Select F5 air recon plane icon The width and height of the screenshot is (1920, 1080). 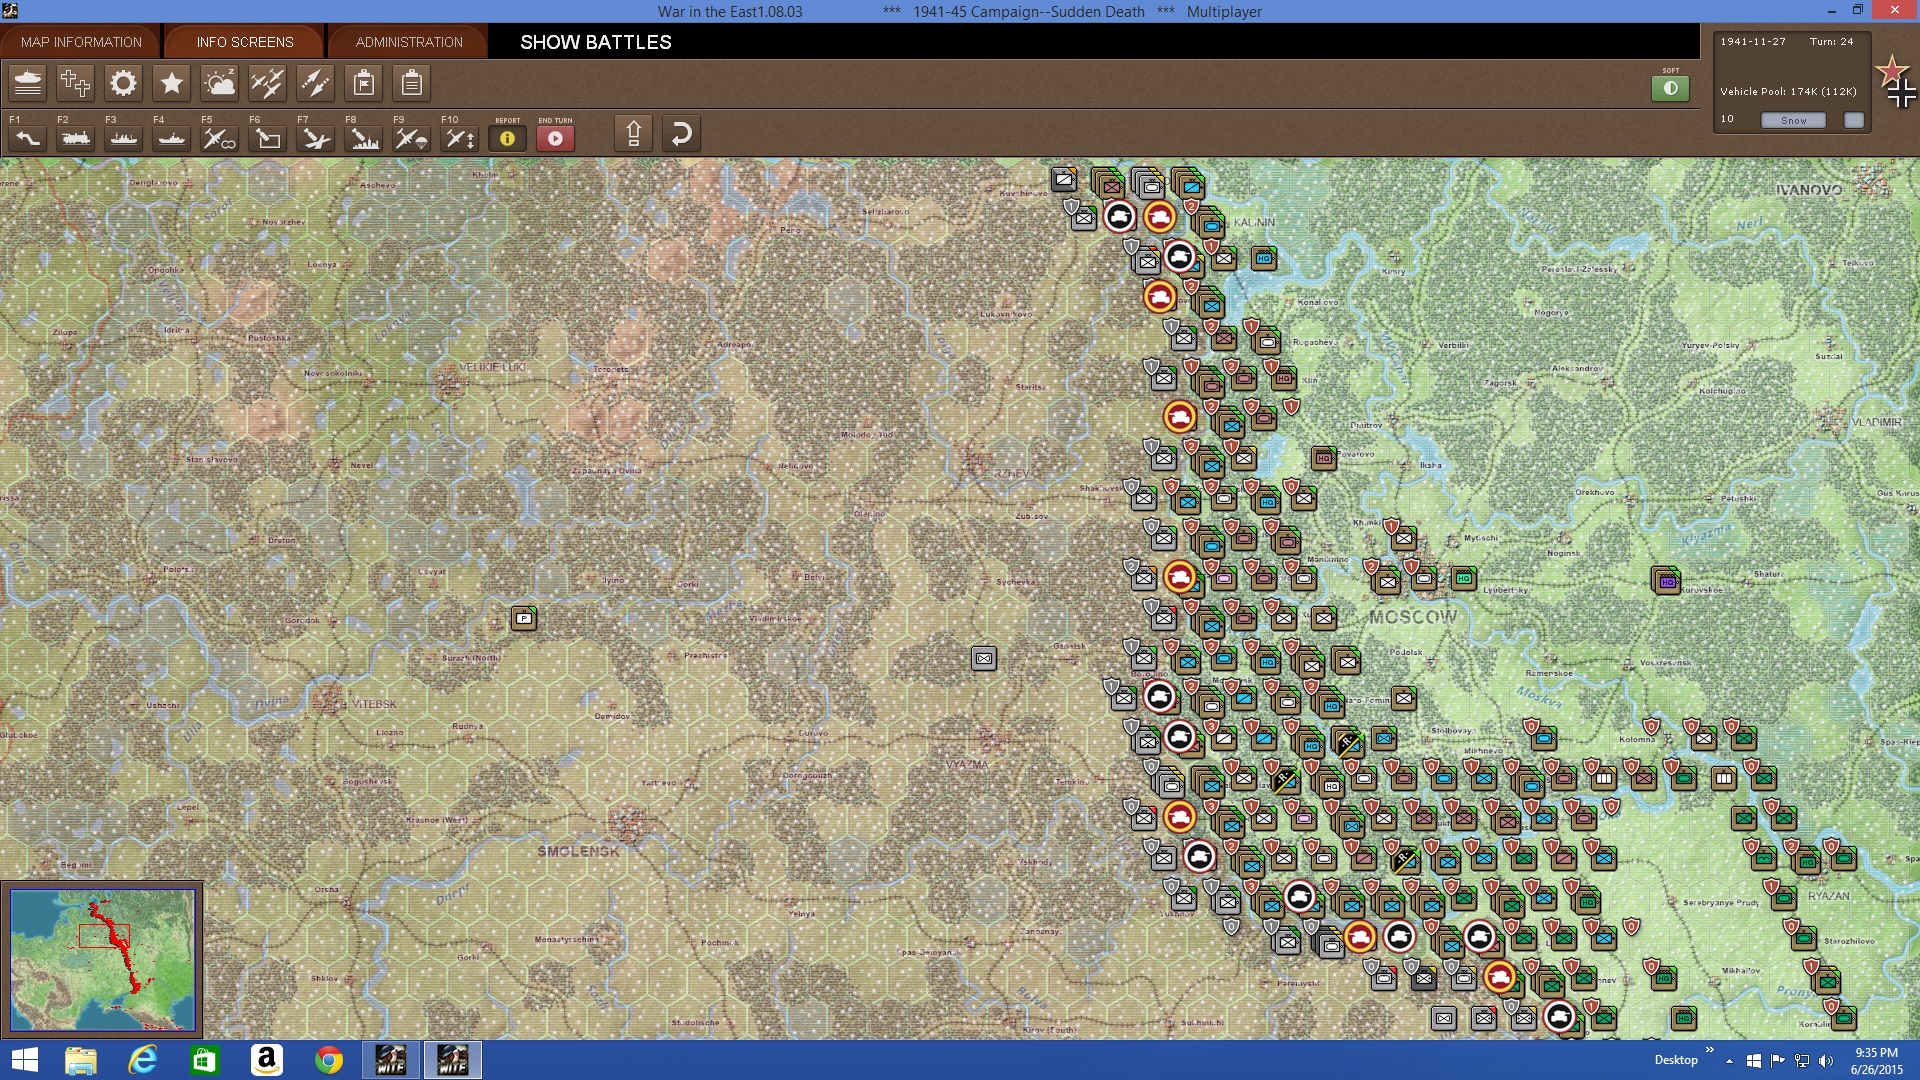(220, 138)
